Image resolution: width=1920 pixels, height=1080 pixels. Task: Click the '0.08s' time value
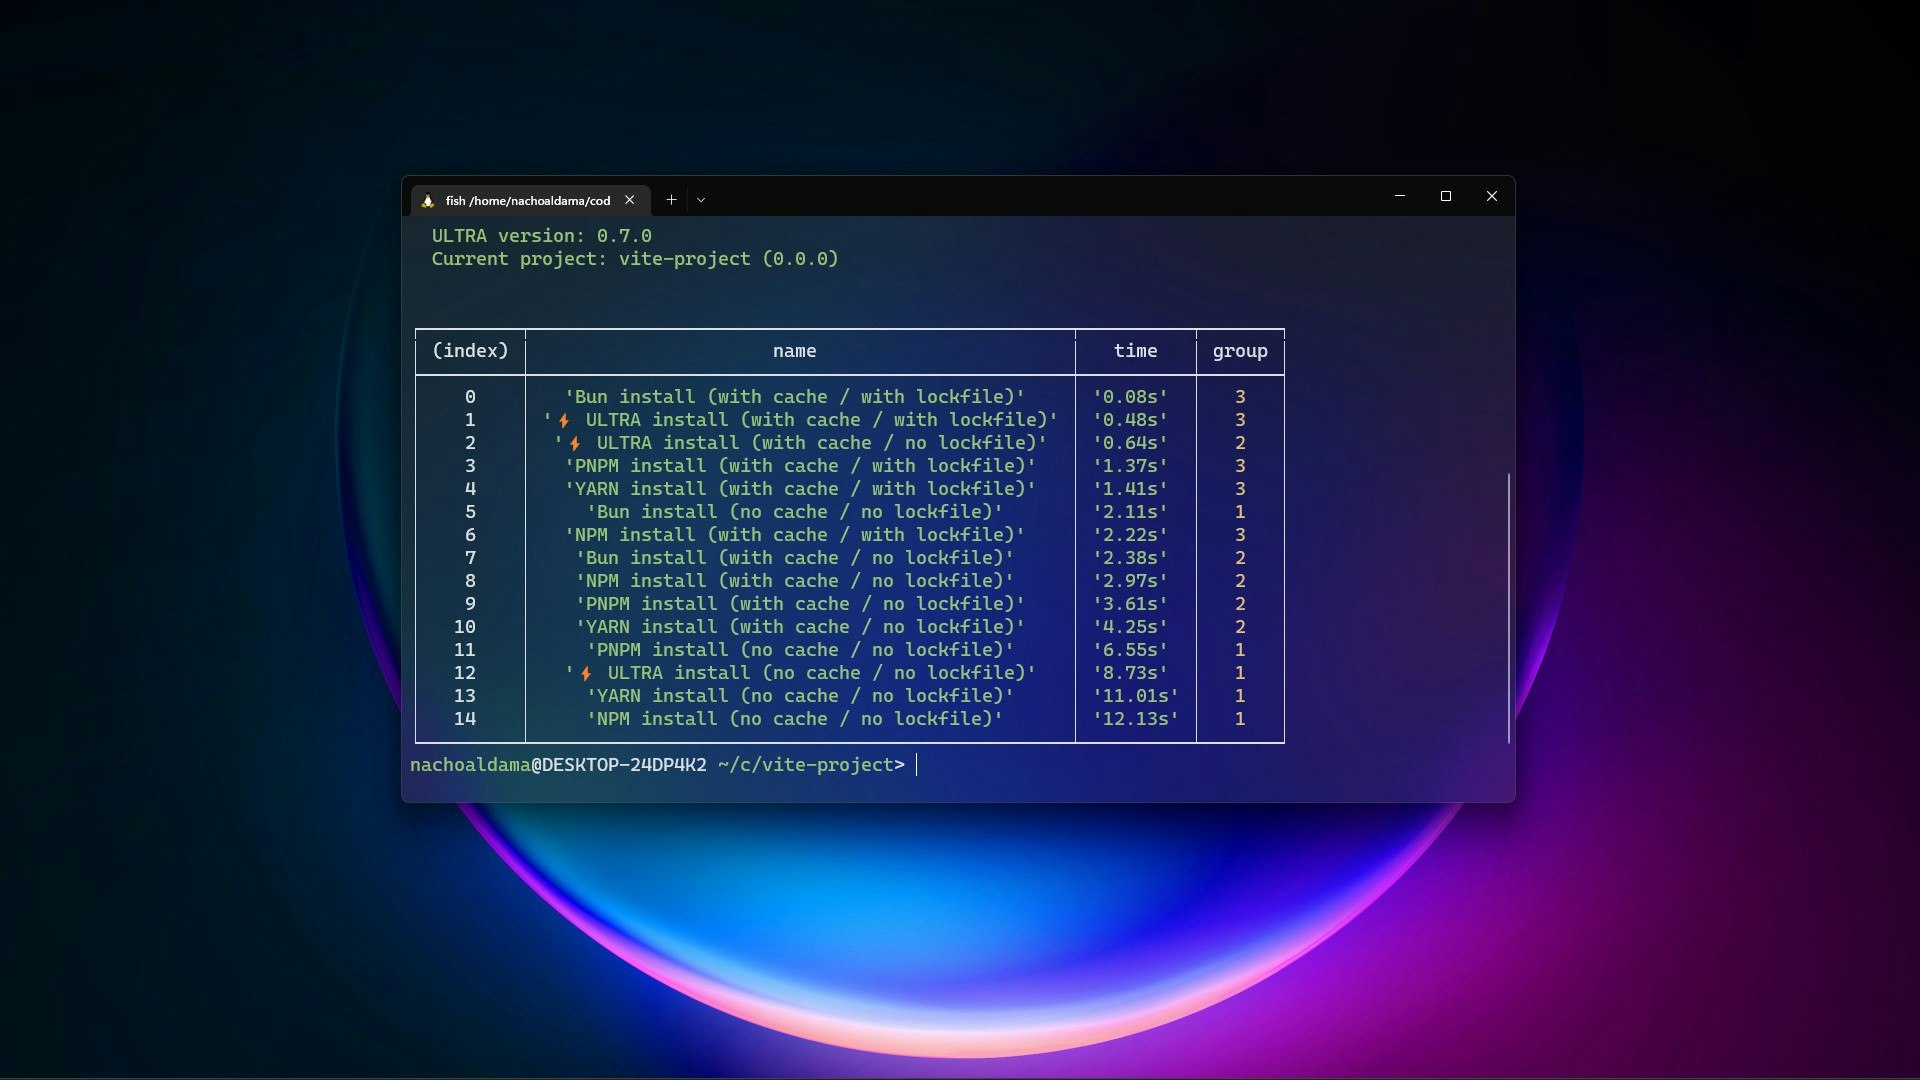1130,397
